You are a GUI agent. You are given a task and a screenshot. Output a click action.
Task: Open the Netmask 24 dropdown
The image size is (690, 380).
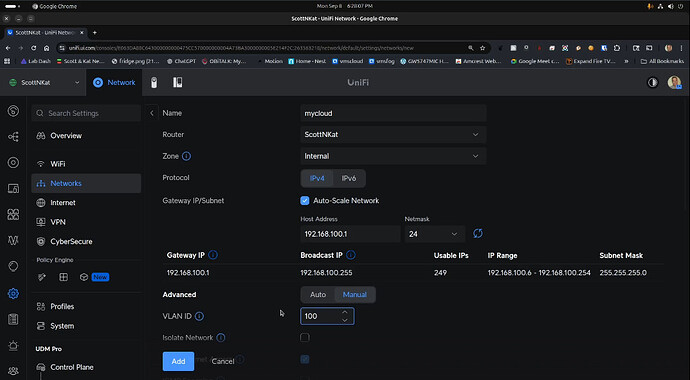click(435, 234)
